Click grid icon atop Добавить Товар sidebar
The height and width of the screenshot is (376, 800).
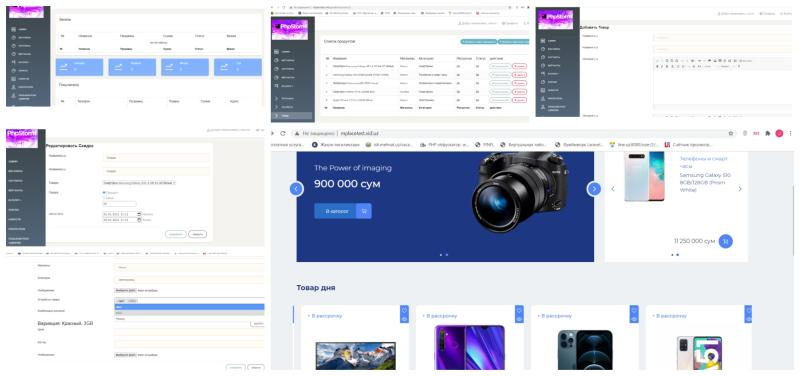coord(543,40)
